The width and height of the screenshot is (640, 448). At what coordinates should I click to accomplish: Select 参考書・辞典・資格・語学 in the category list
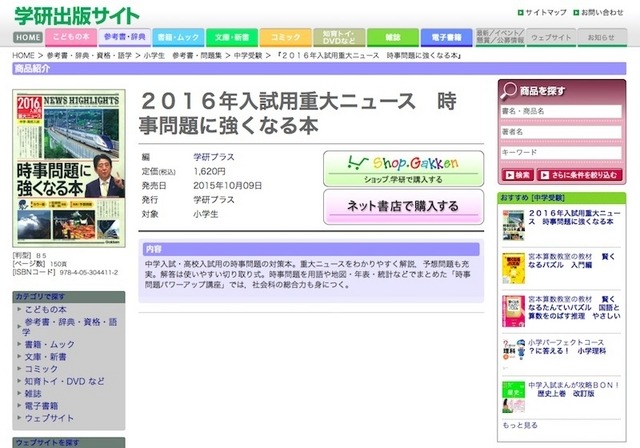pos(70,327)
